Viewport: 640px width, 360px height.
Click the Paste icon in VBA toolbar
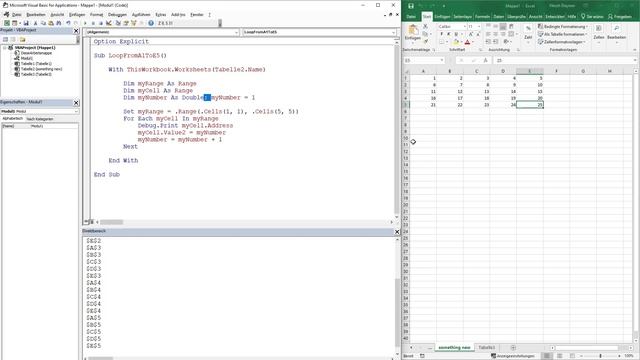pyautogui.click(x=51, y=23)
